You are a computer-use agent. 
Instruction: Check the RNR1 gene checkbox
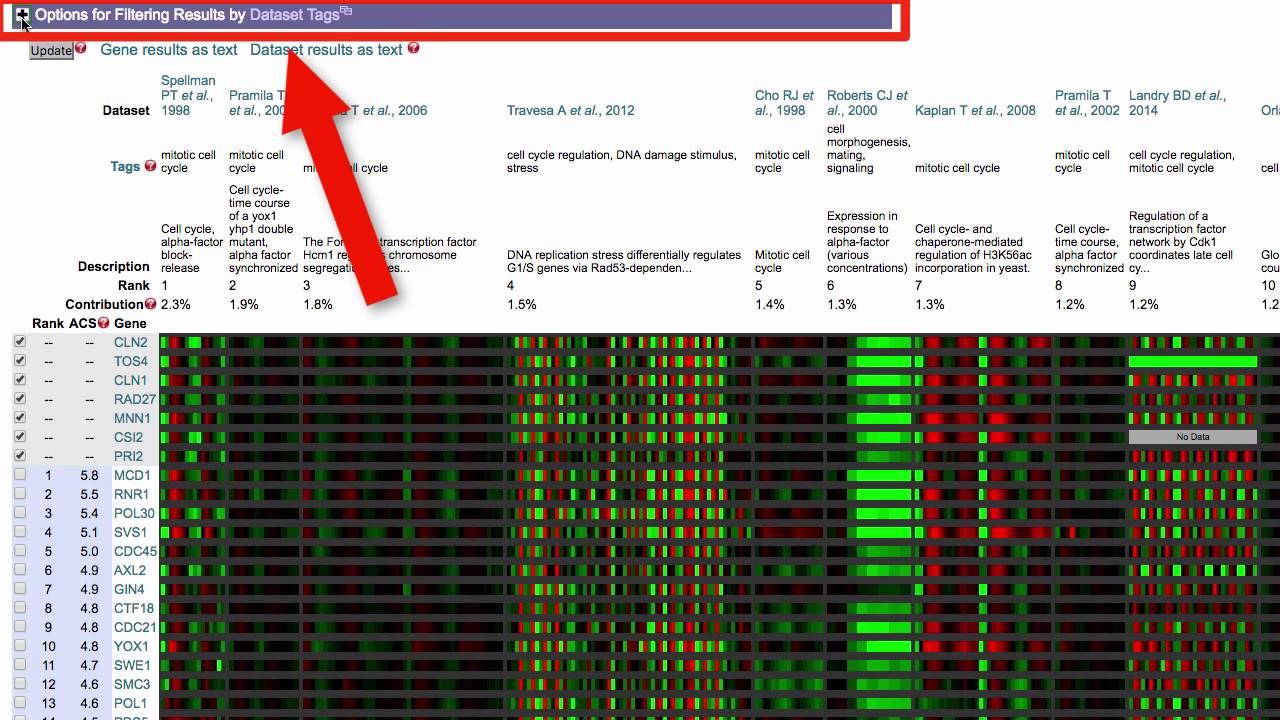pos(20,494)
